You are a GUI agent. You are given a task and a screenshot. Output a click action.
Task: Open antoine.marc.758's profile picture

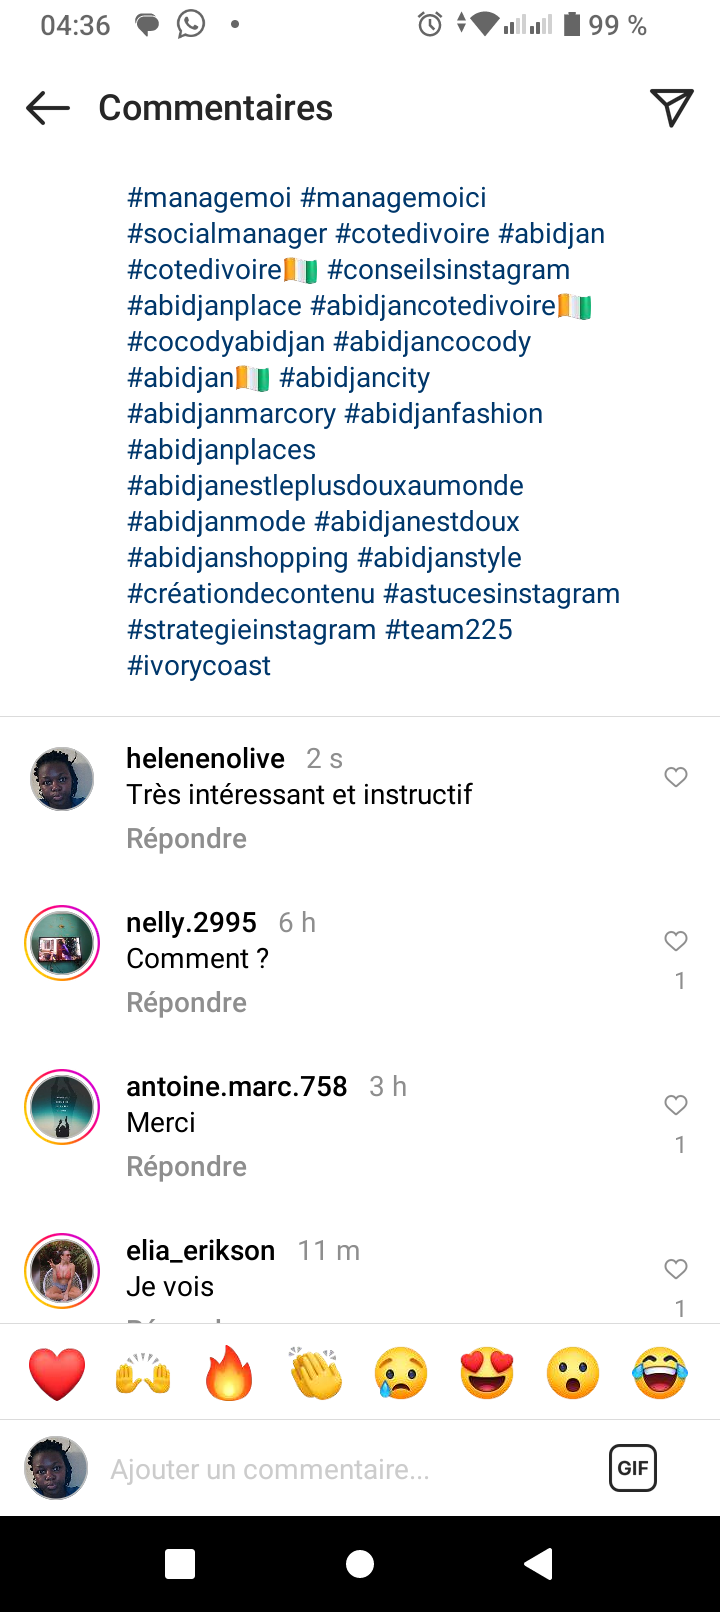pos(62,1107)
